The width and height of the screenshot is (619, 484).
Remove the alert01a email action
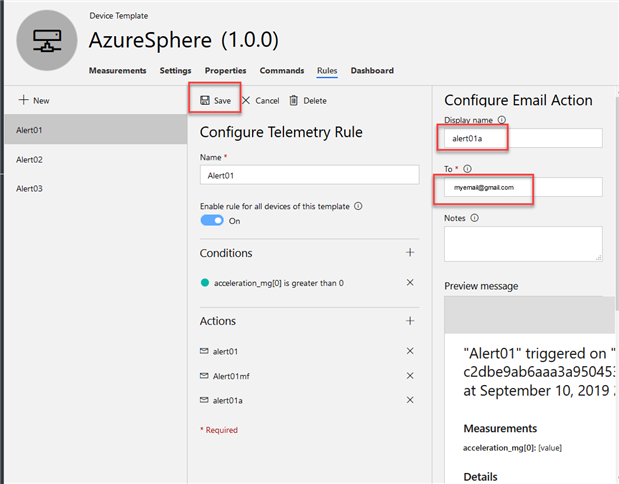(x=410, y=400)
